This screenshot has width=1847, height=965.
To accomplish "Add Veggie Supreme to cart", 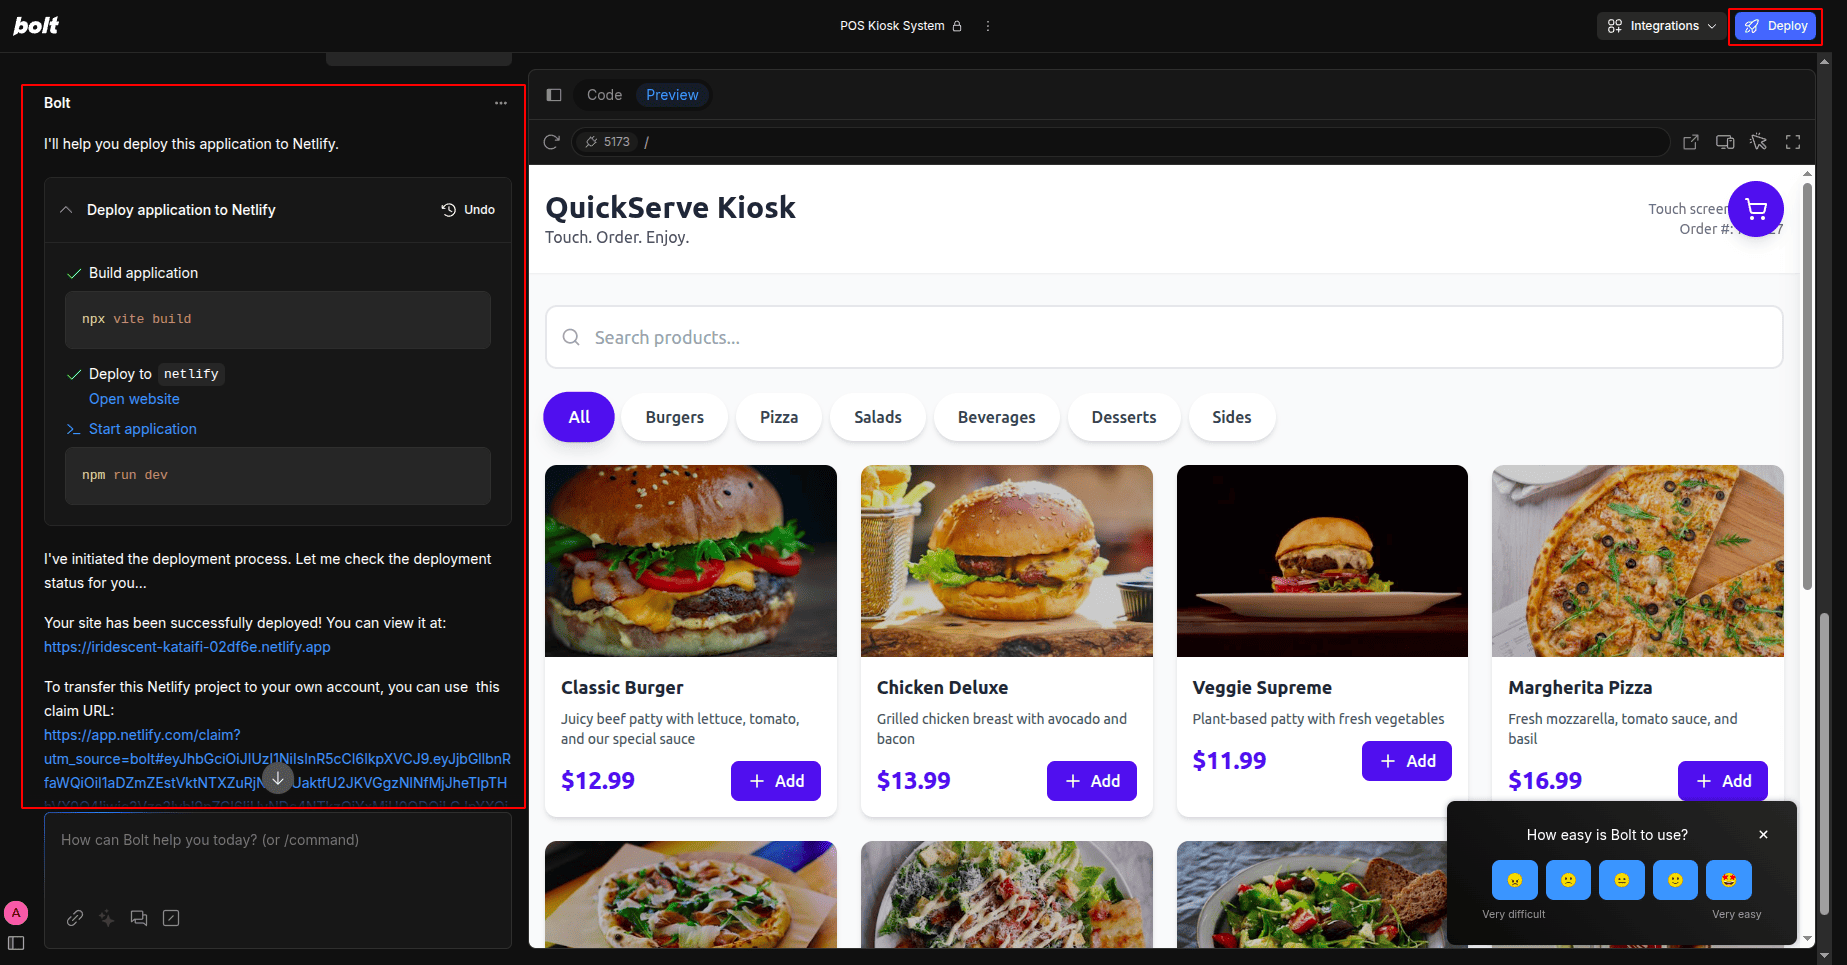I will tap(1407, 761).
